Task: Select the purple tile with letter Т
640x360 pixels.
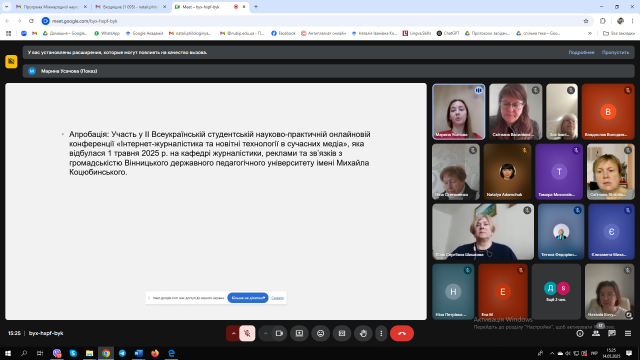Action: point(559,171)
